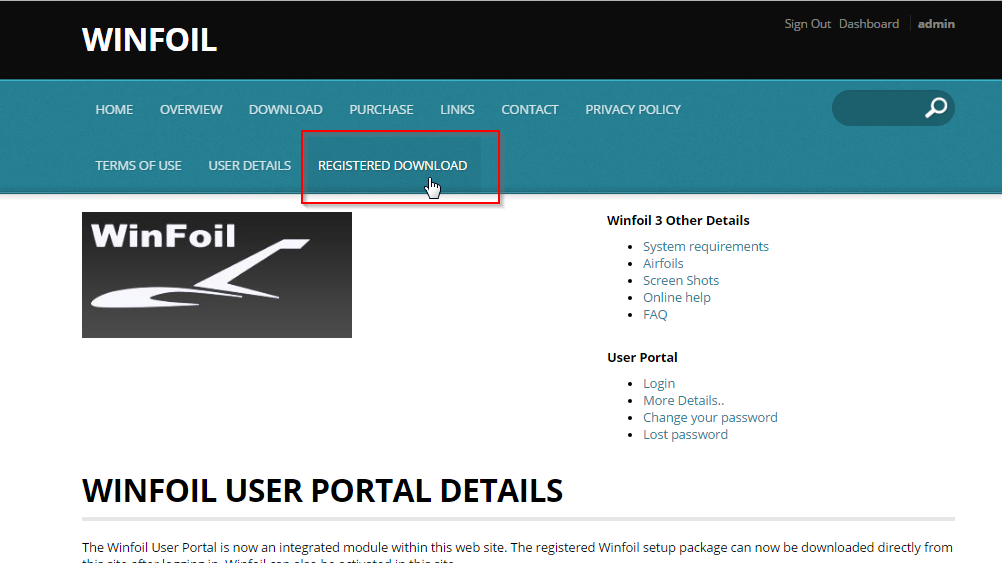This screenshot has height=563, width=1002.
Task: Open the Home menu item
Action: click(x=114, y=109)
